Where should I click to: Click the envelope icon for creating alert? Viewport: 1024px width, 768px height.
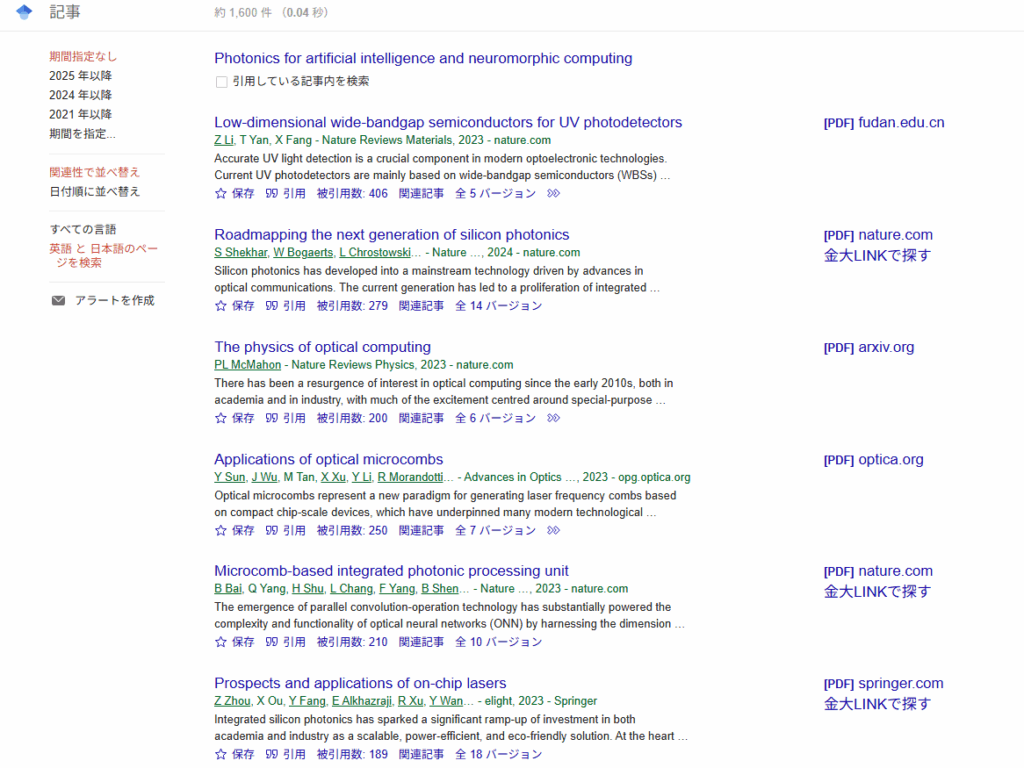[58, 300]
